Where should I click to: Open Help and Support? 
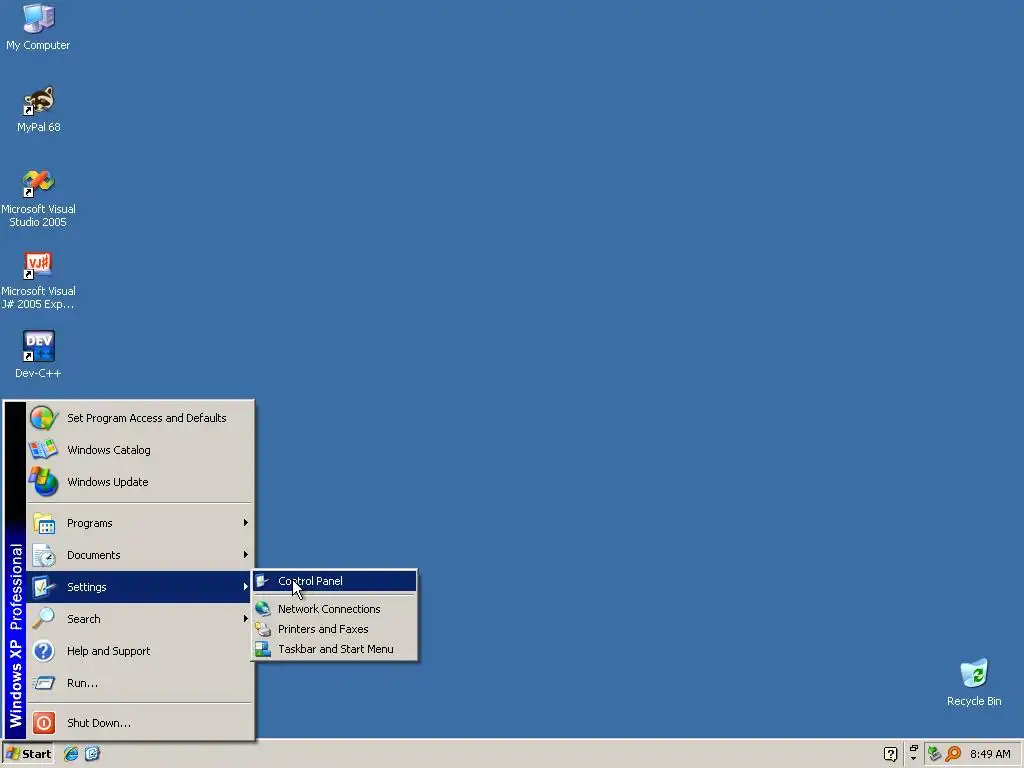140,651
